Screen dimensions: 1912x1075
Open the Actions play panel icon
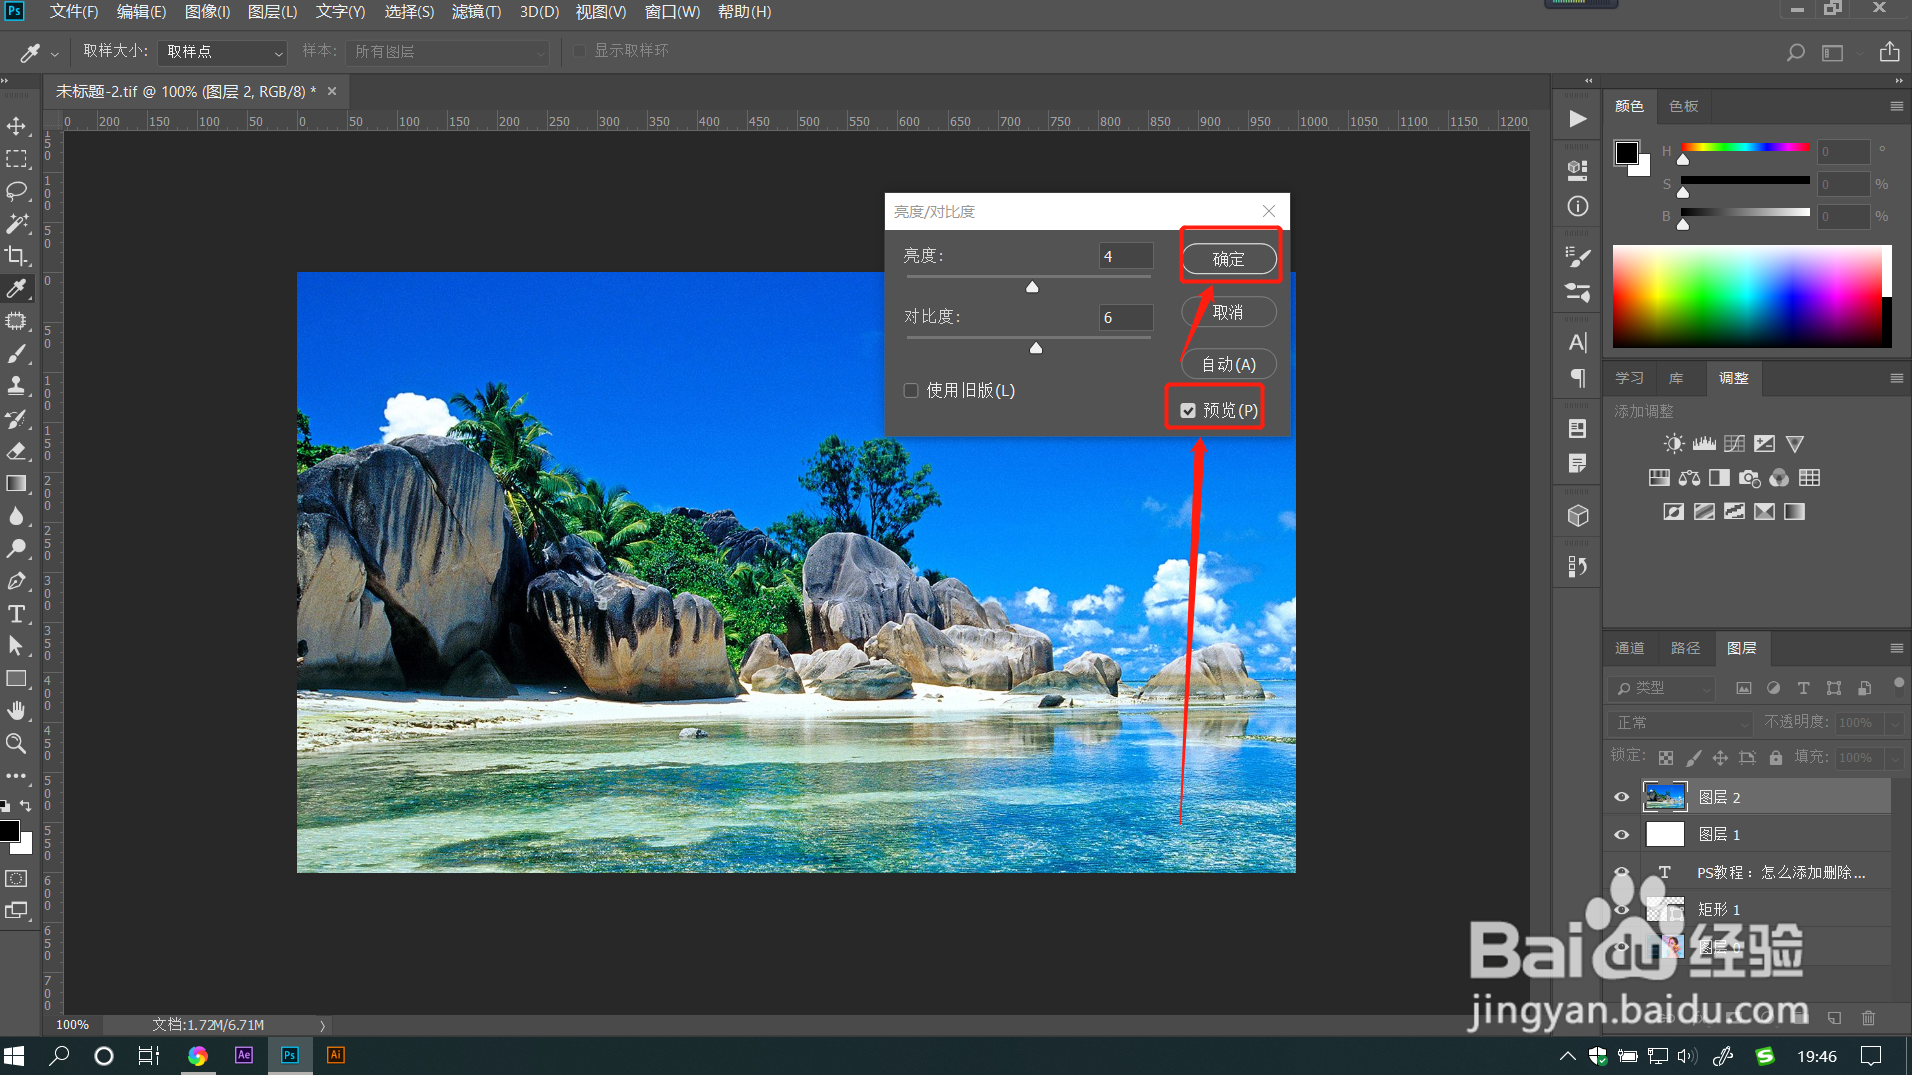(1578, 119)
